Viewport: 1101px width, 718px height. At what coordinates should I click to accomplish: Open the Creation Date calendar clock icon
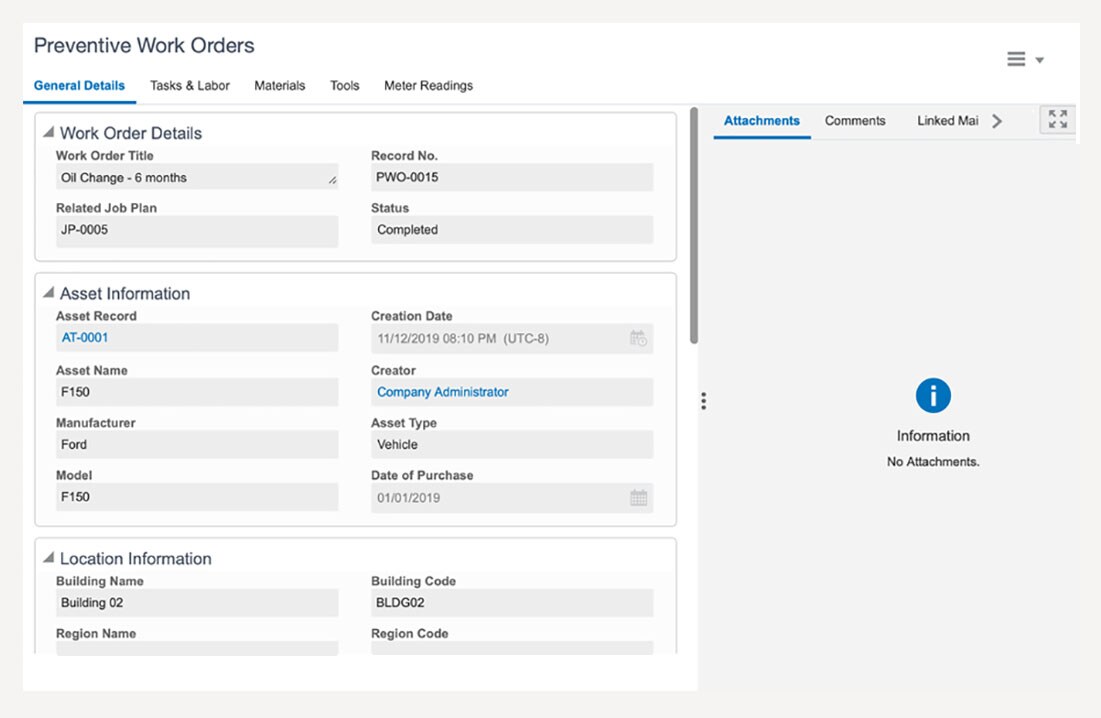pyautogui.click(x=638, y=338)
